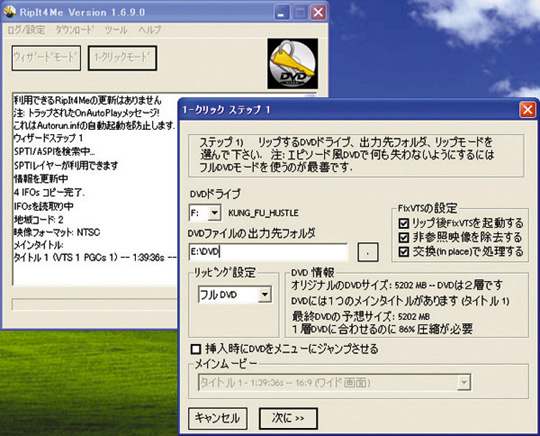Image resolution: width=540 pixels, height=436 pixels.
Task: Open the ログ/設定 menu
Action: [26, 30]
